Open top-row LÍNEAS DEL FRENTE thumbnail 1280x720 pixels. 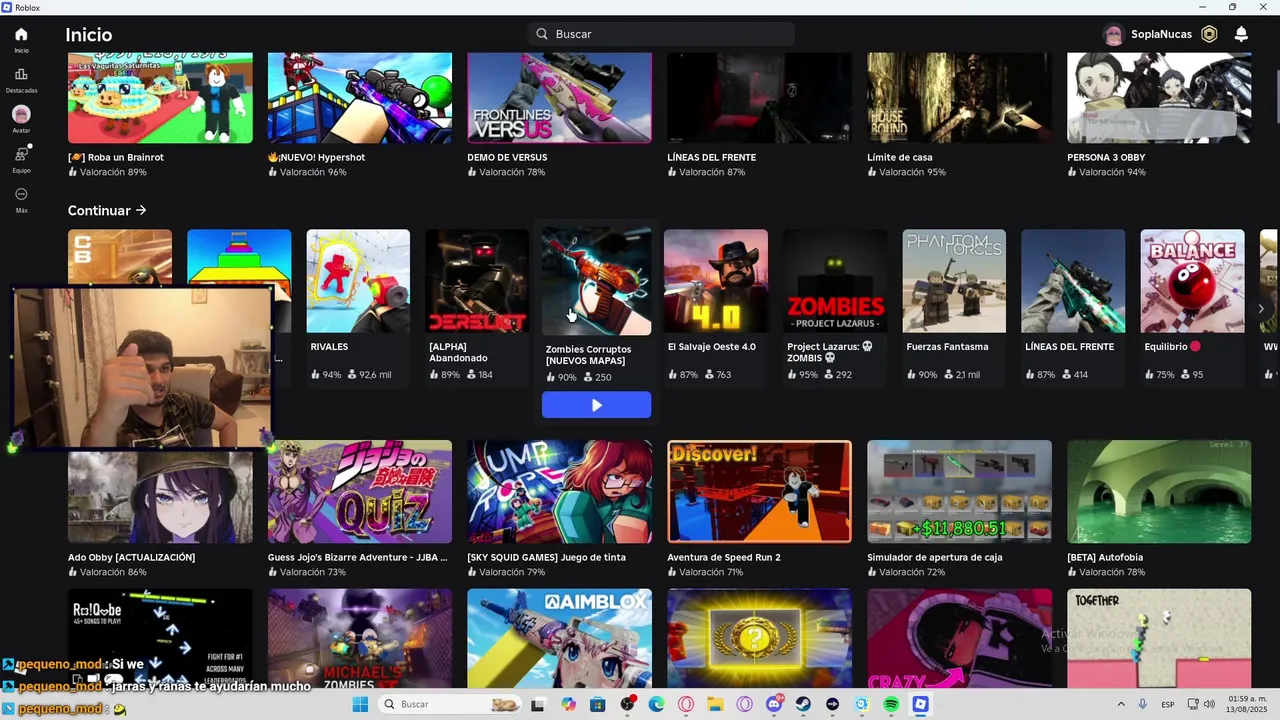[x=760, y=98]
